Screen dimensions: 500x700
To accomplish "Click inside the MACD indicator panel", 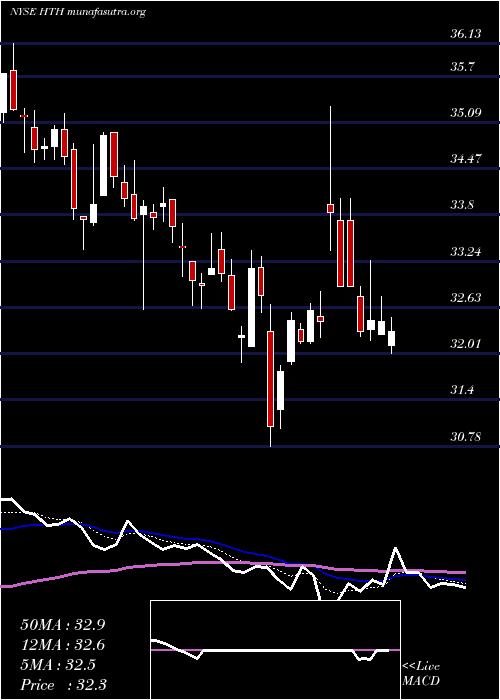I will 275,650.
